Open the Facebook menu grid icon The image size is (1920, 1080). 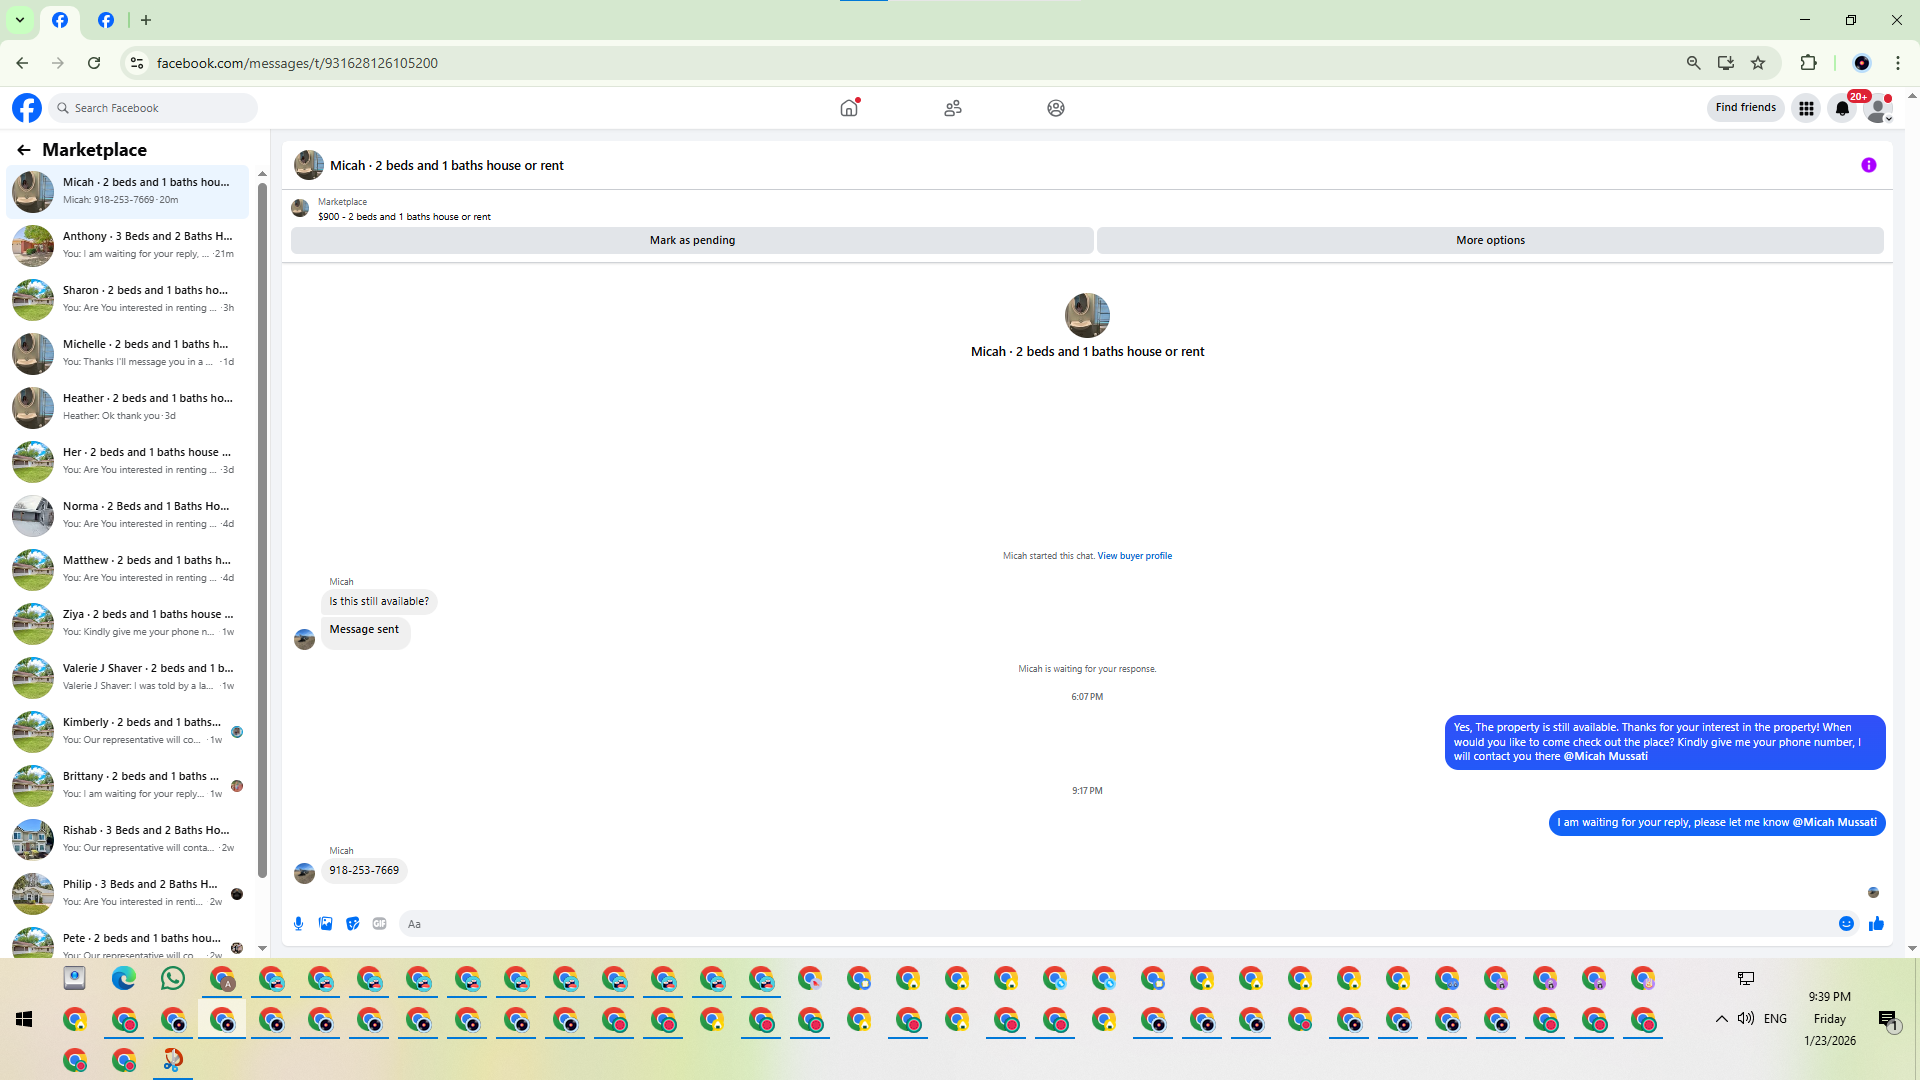point(1806,108)
